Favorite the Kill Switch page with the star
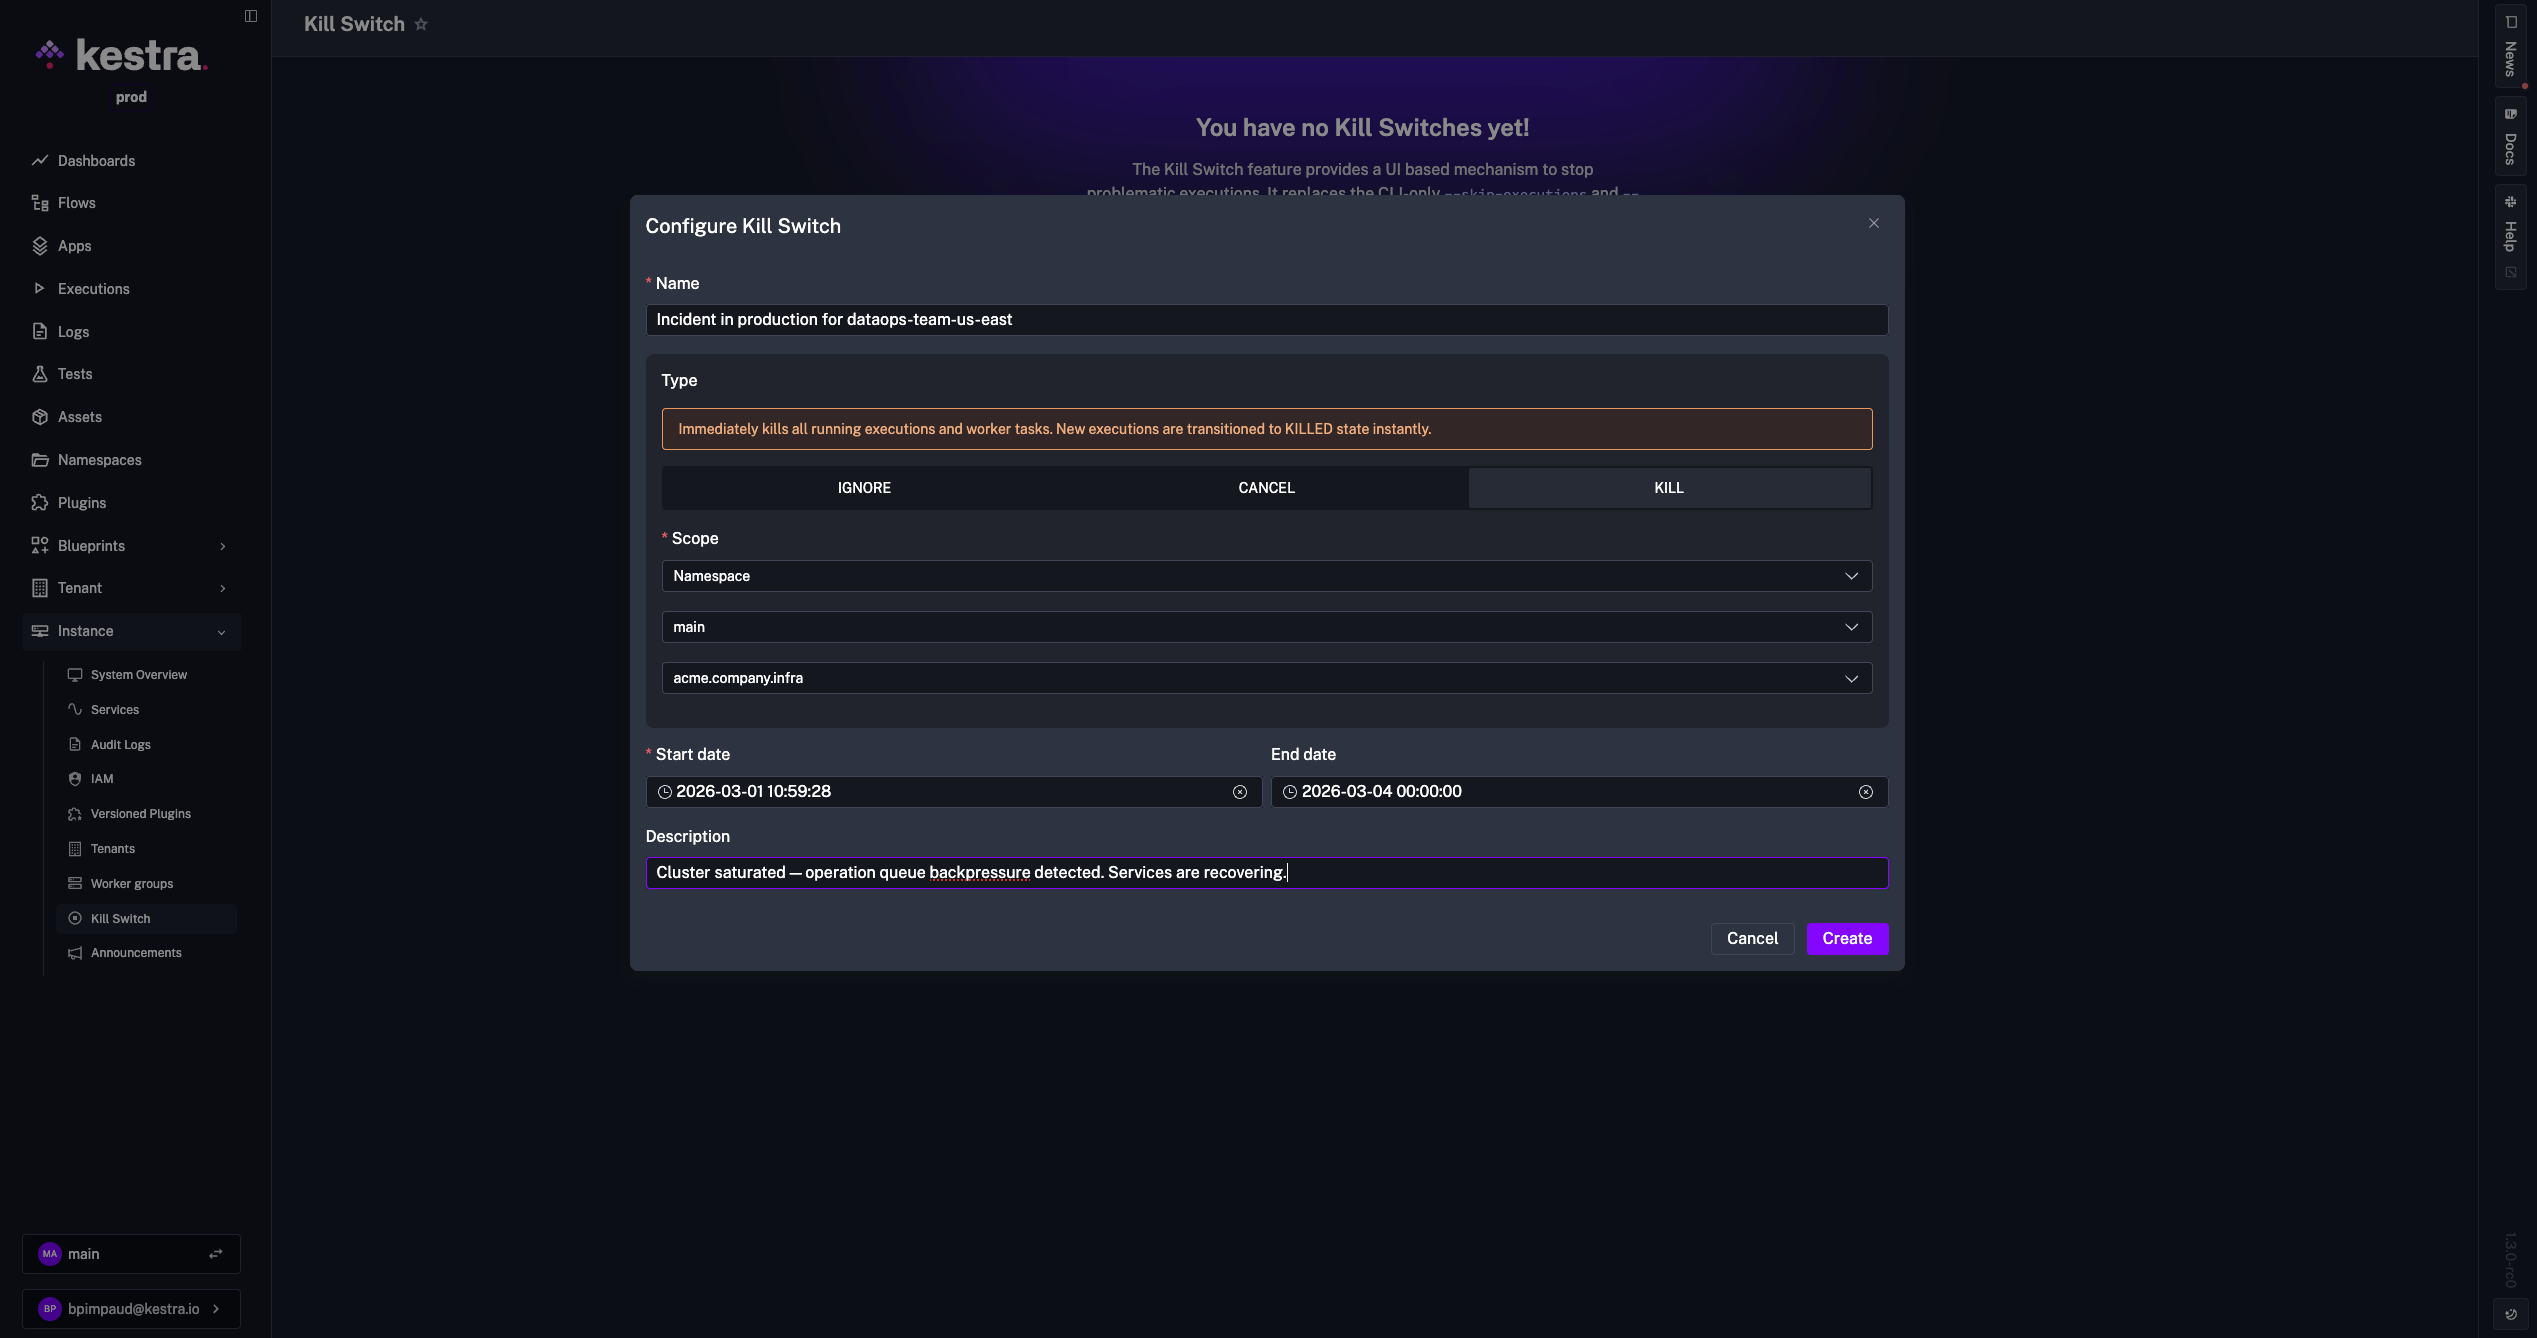Screen dimensions: 2537x1338 420,23
